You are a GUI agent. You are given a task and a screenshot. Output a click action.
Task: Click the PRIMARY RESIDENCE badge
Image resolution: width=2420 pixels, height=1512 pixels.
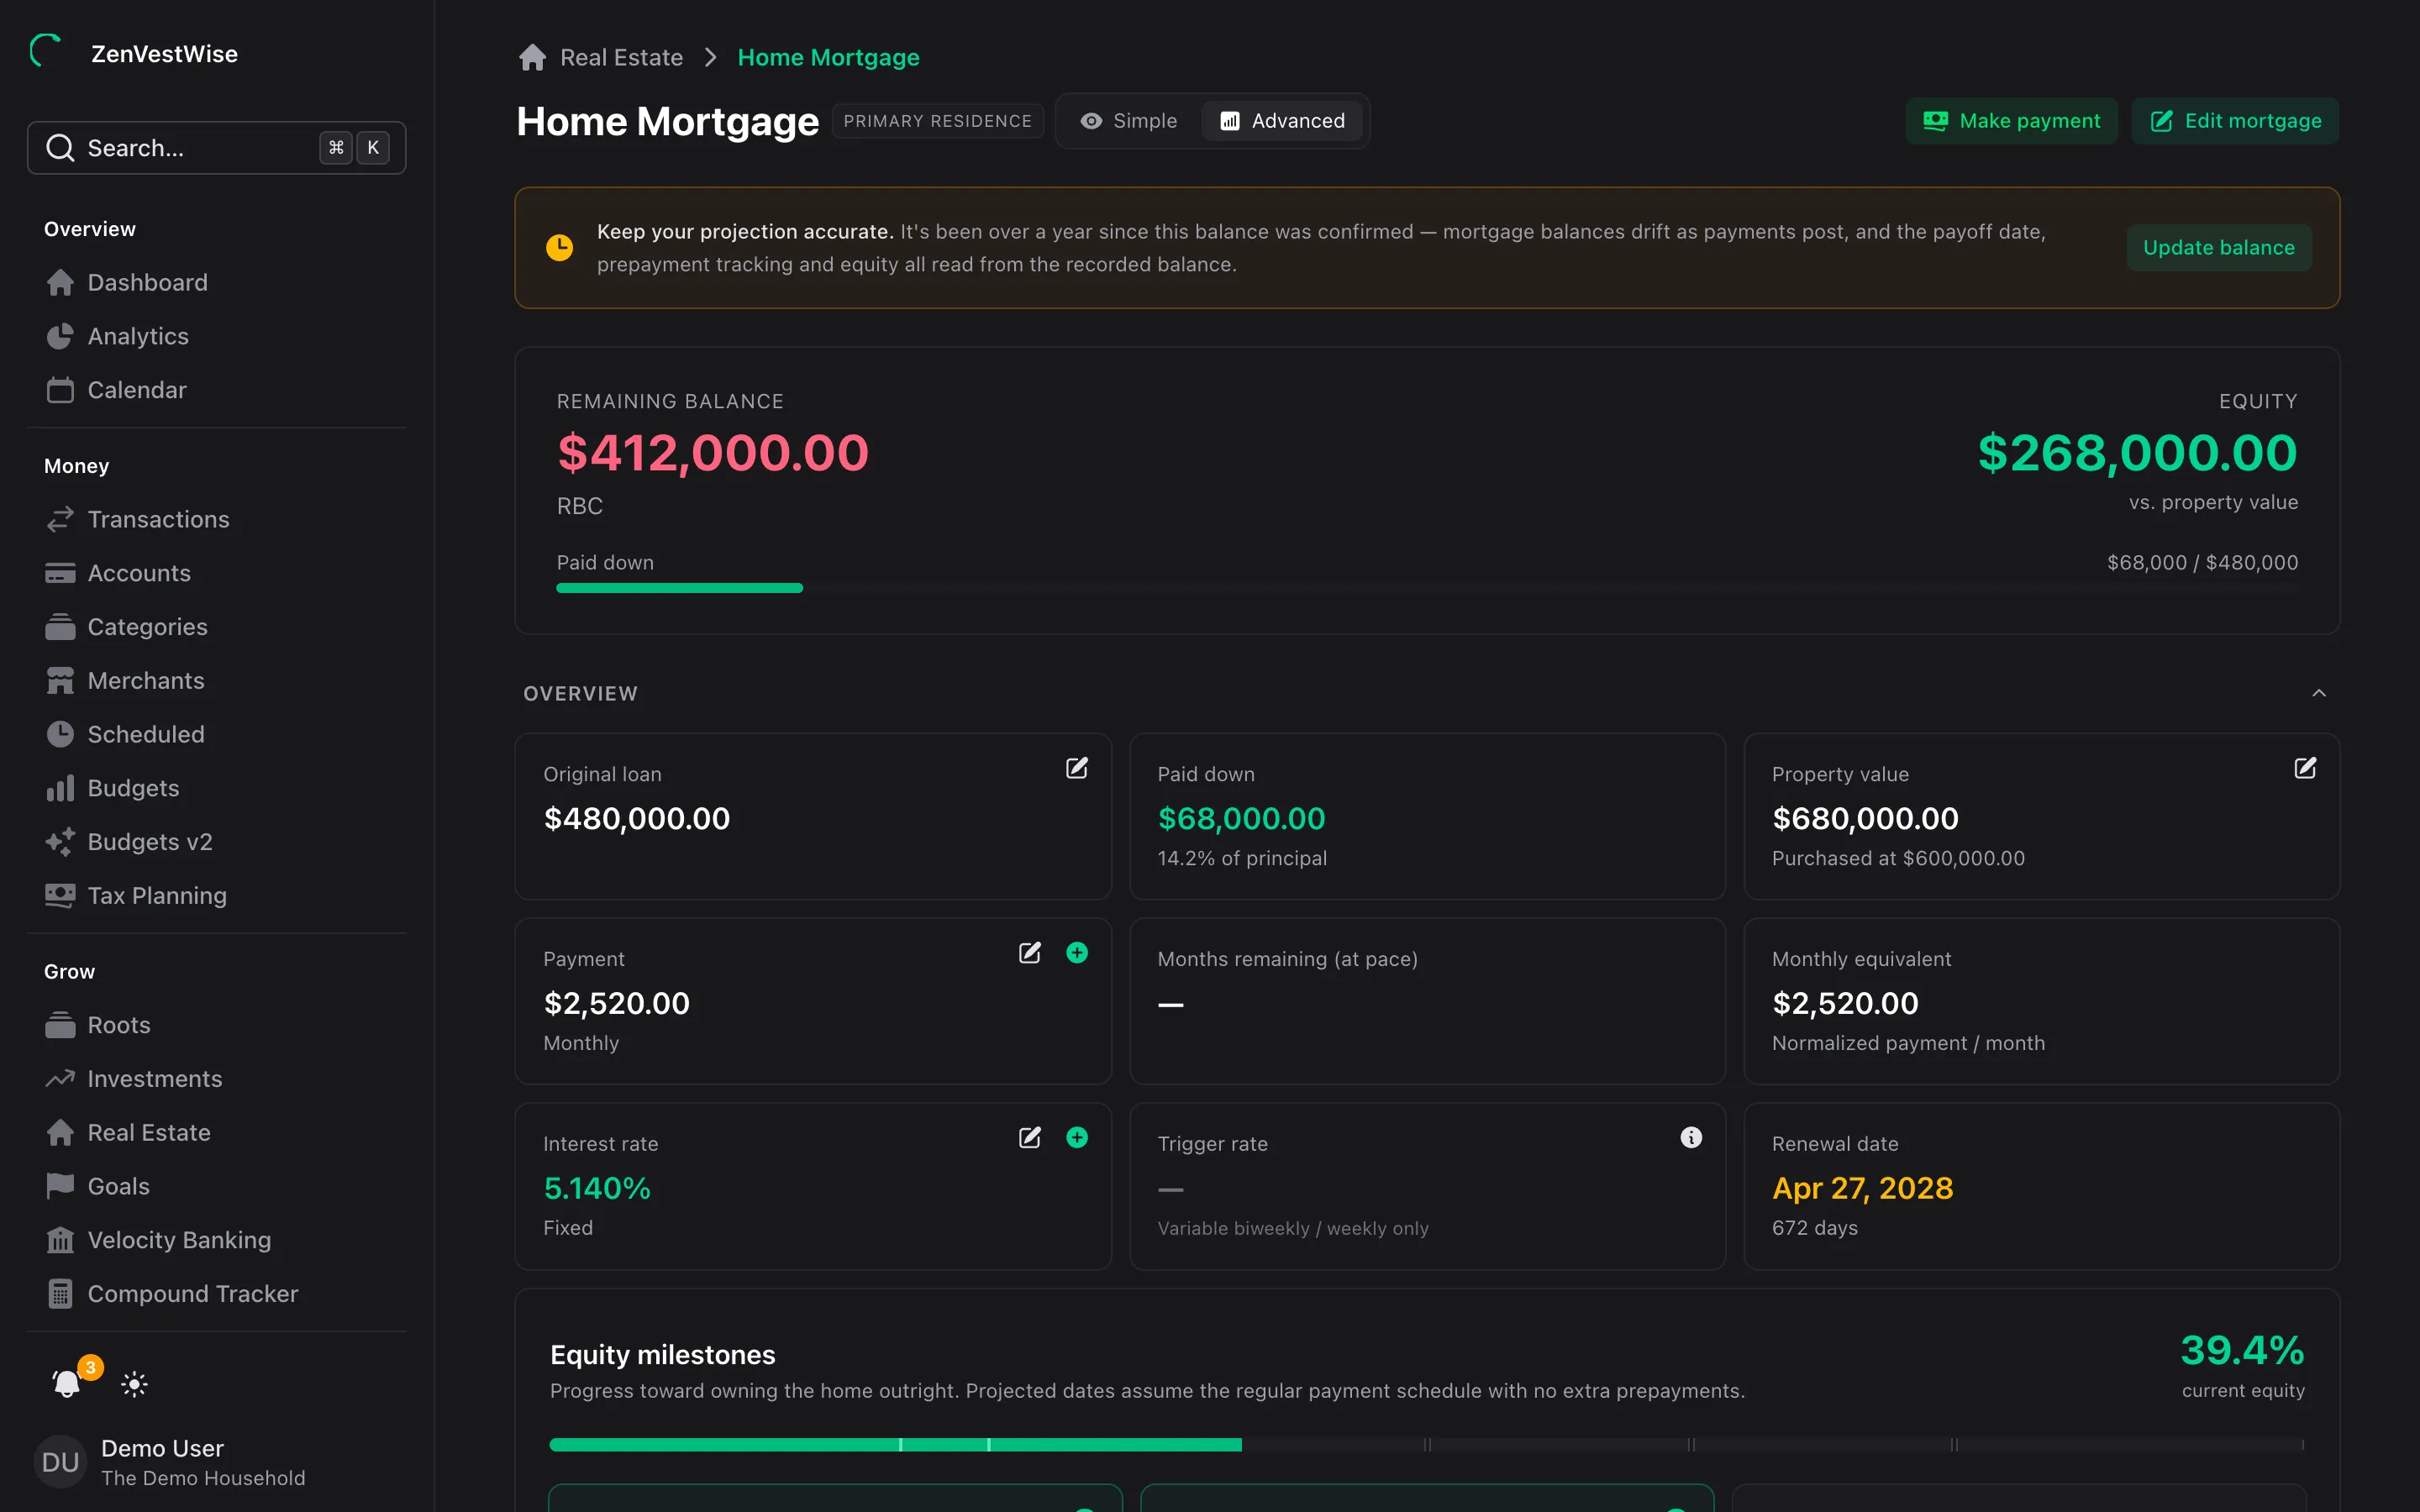pos(937,121)
